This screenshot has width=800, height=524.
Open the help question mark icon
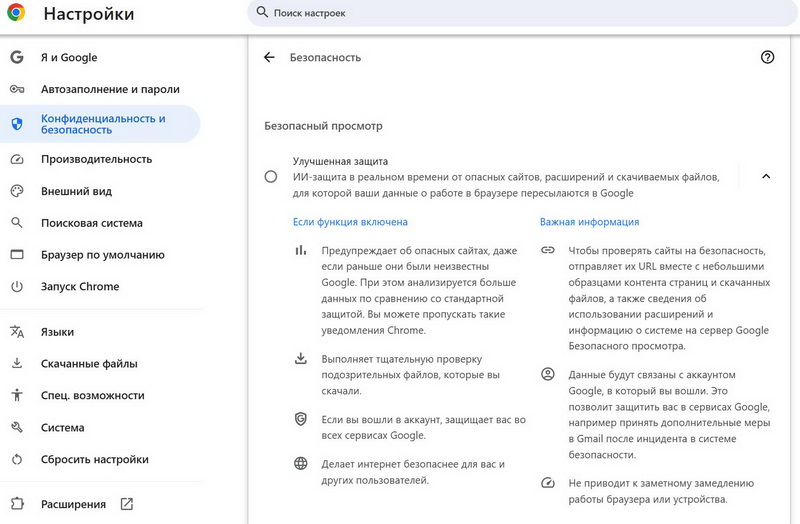[767, 58]
